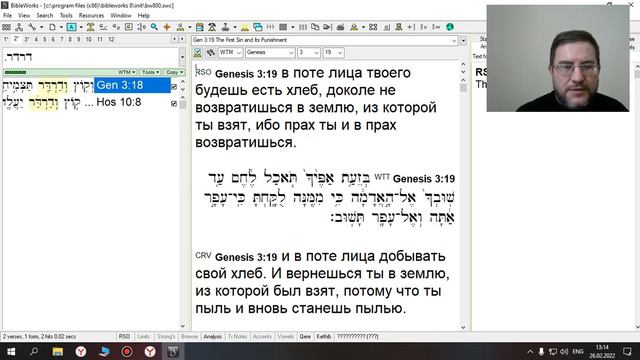Toggle Strong's in the status bar
Image resolution: width=640 pixels, height=360 pixels.
166,336
